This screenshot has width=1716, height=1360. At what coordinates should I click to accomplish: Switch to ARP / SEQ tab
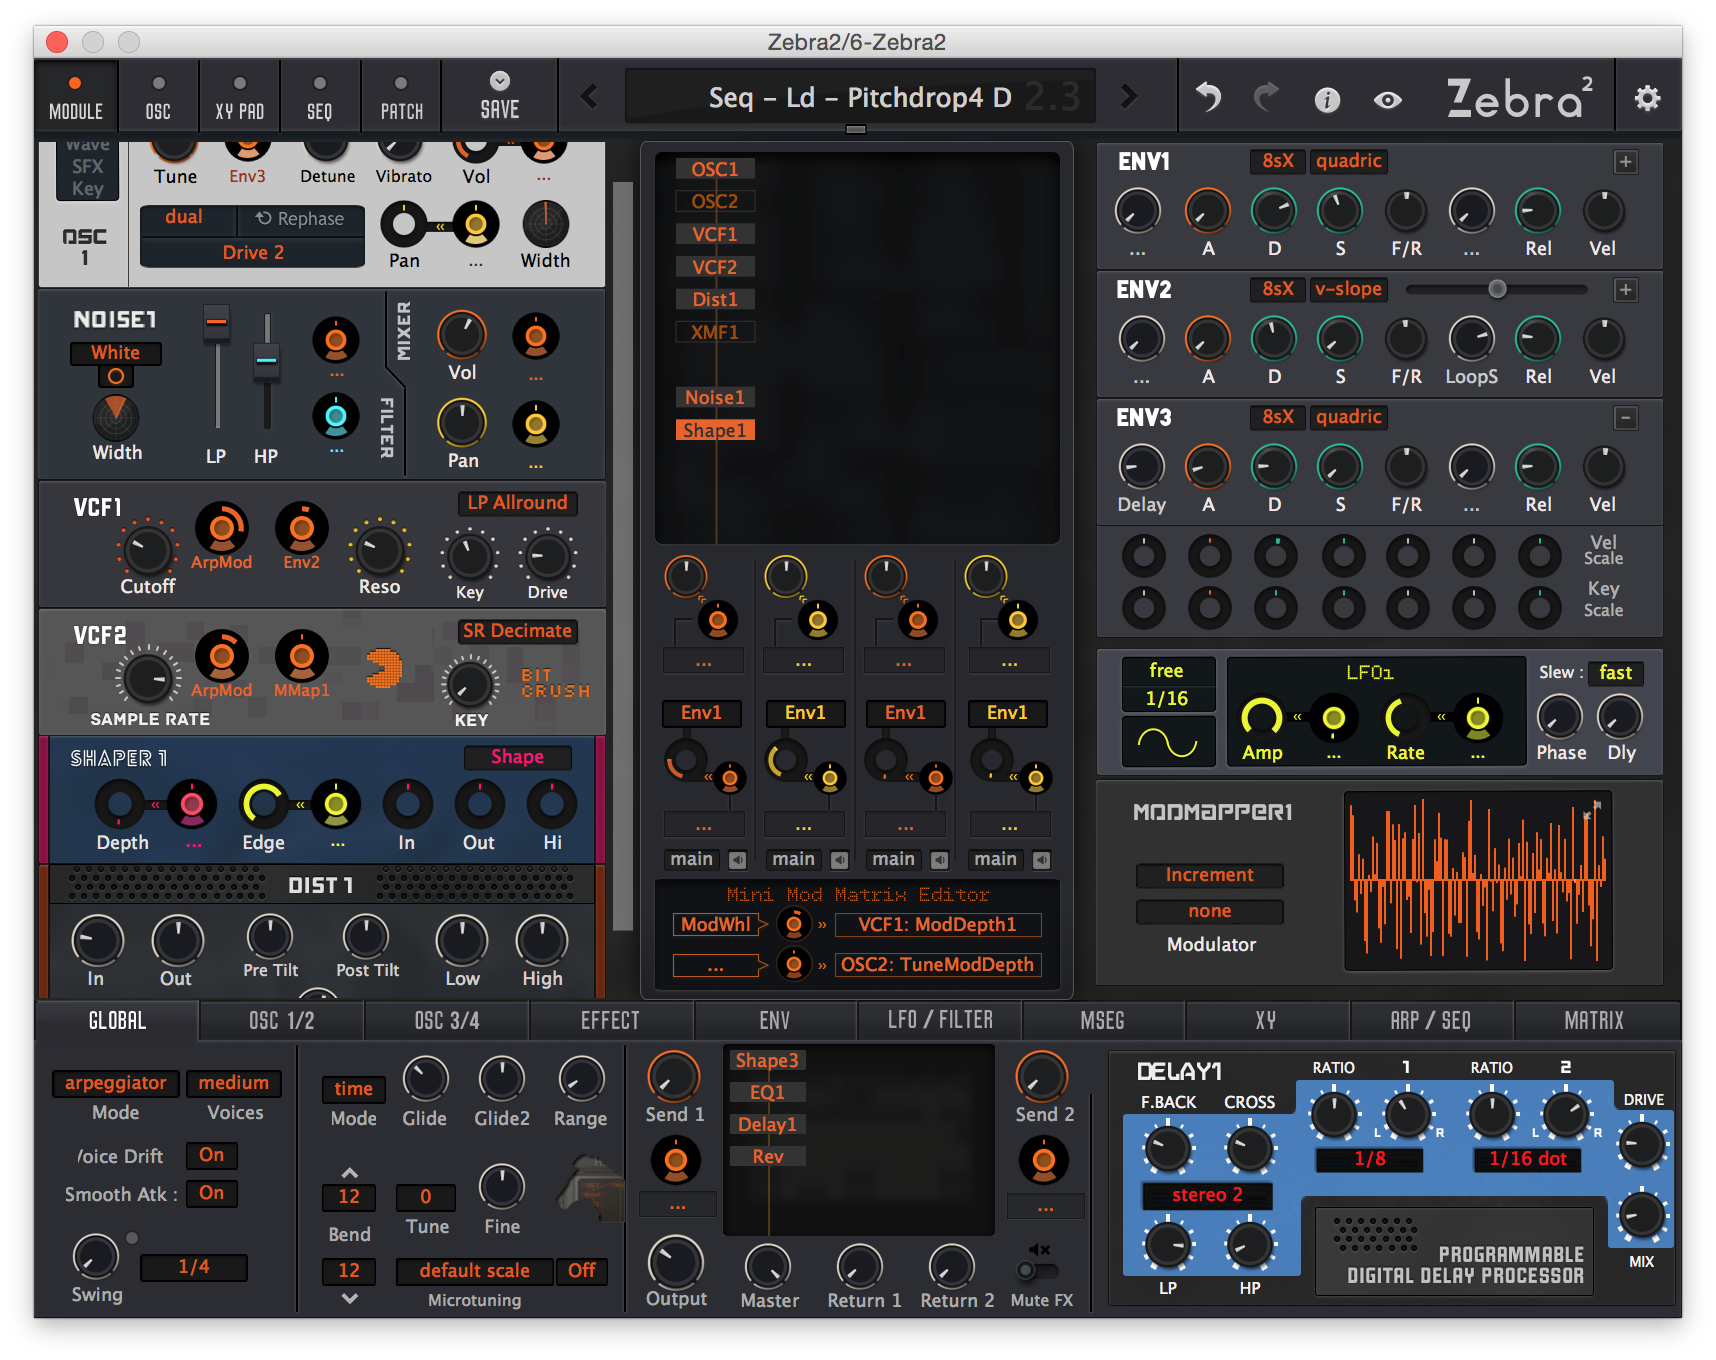click(1430, 1021)
